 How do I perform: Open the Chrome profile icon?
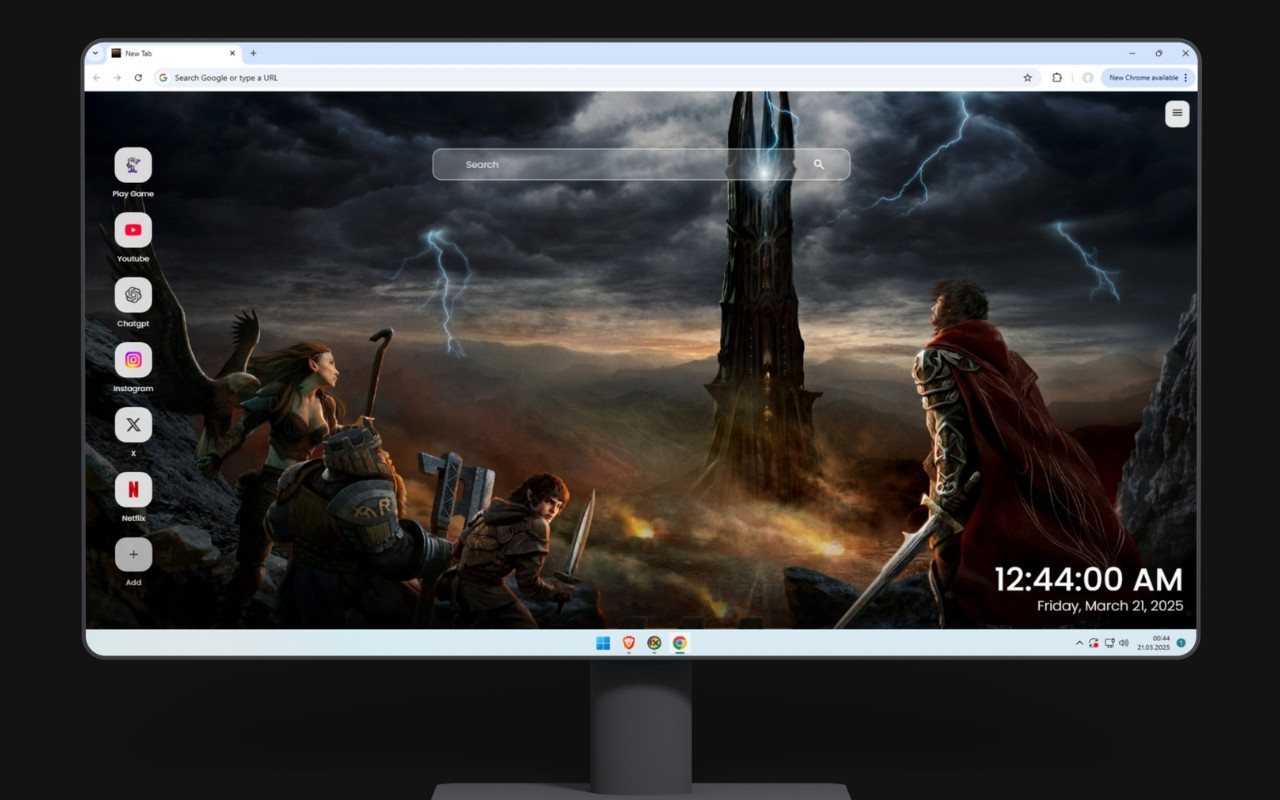point(1087,77)
